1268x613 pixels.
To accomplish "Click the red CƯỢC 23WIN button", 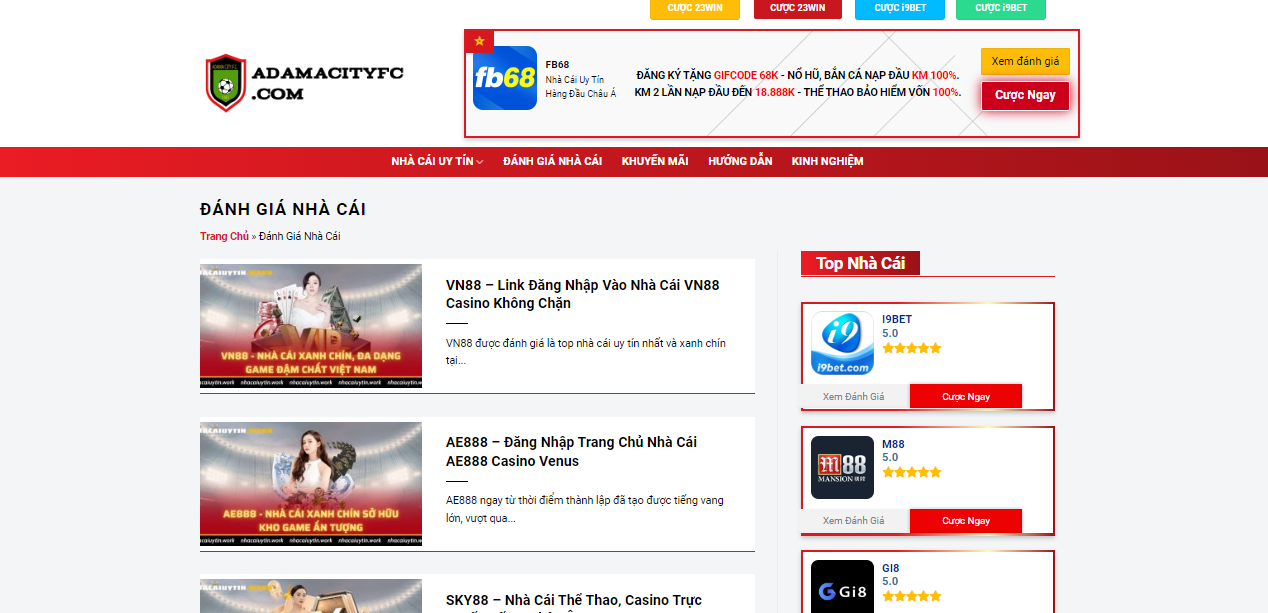I will tap(798, 8).
